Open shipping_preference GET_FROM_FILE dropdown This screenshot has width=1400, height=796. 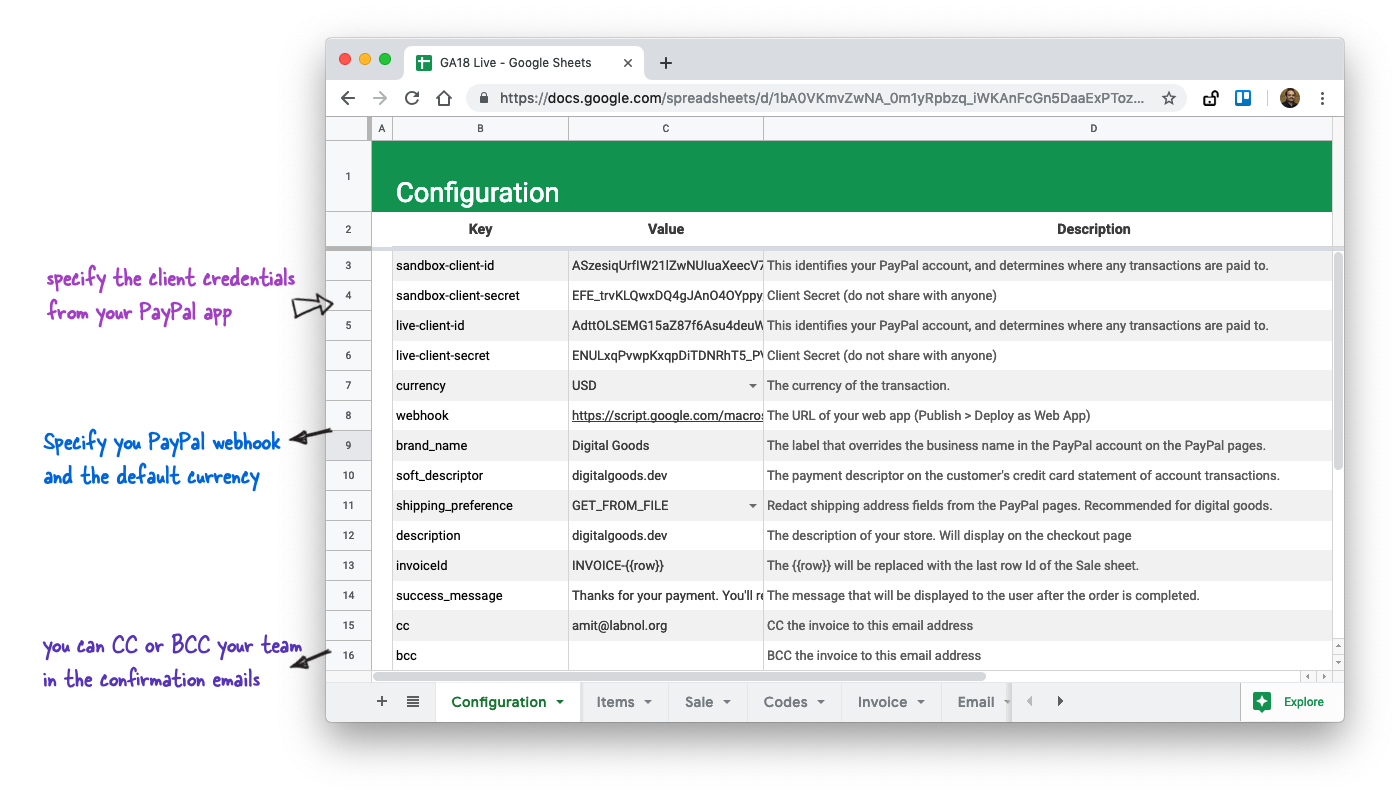tap(753, 506)
